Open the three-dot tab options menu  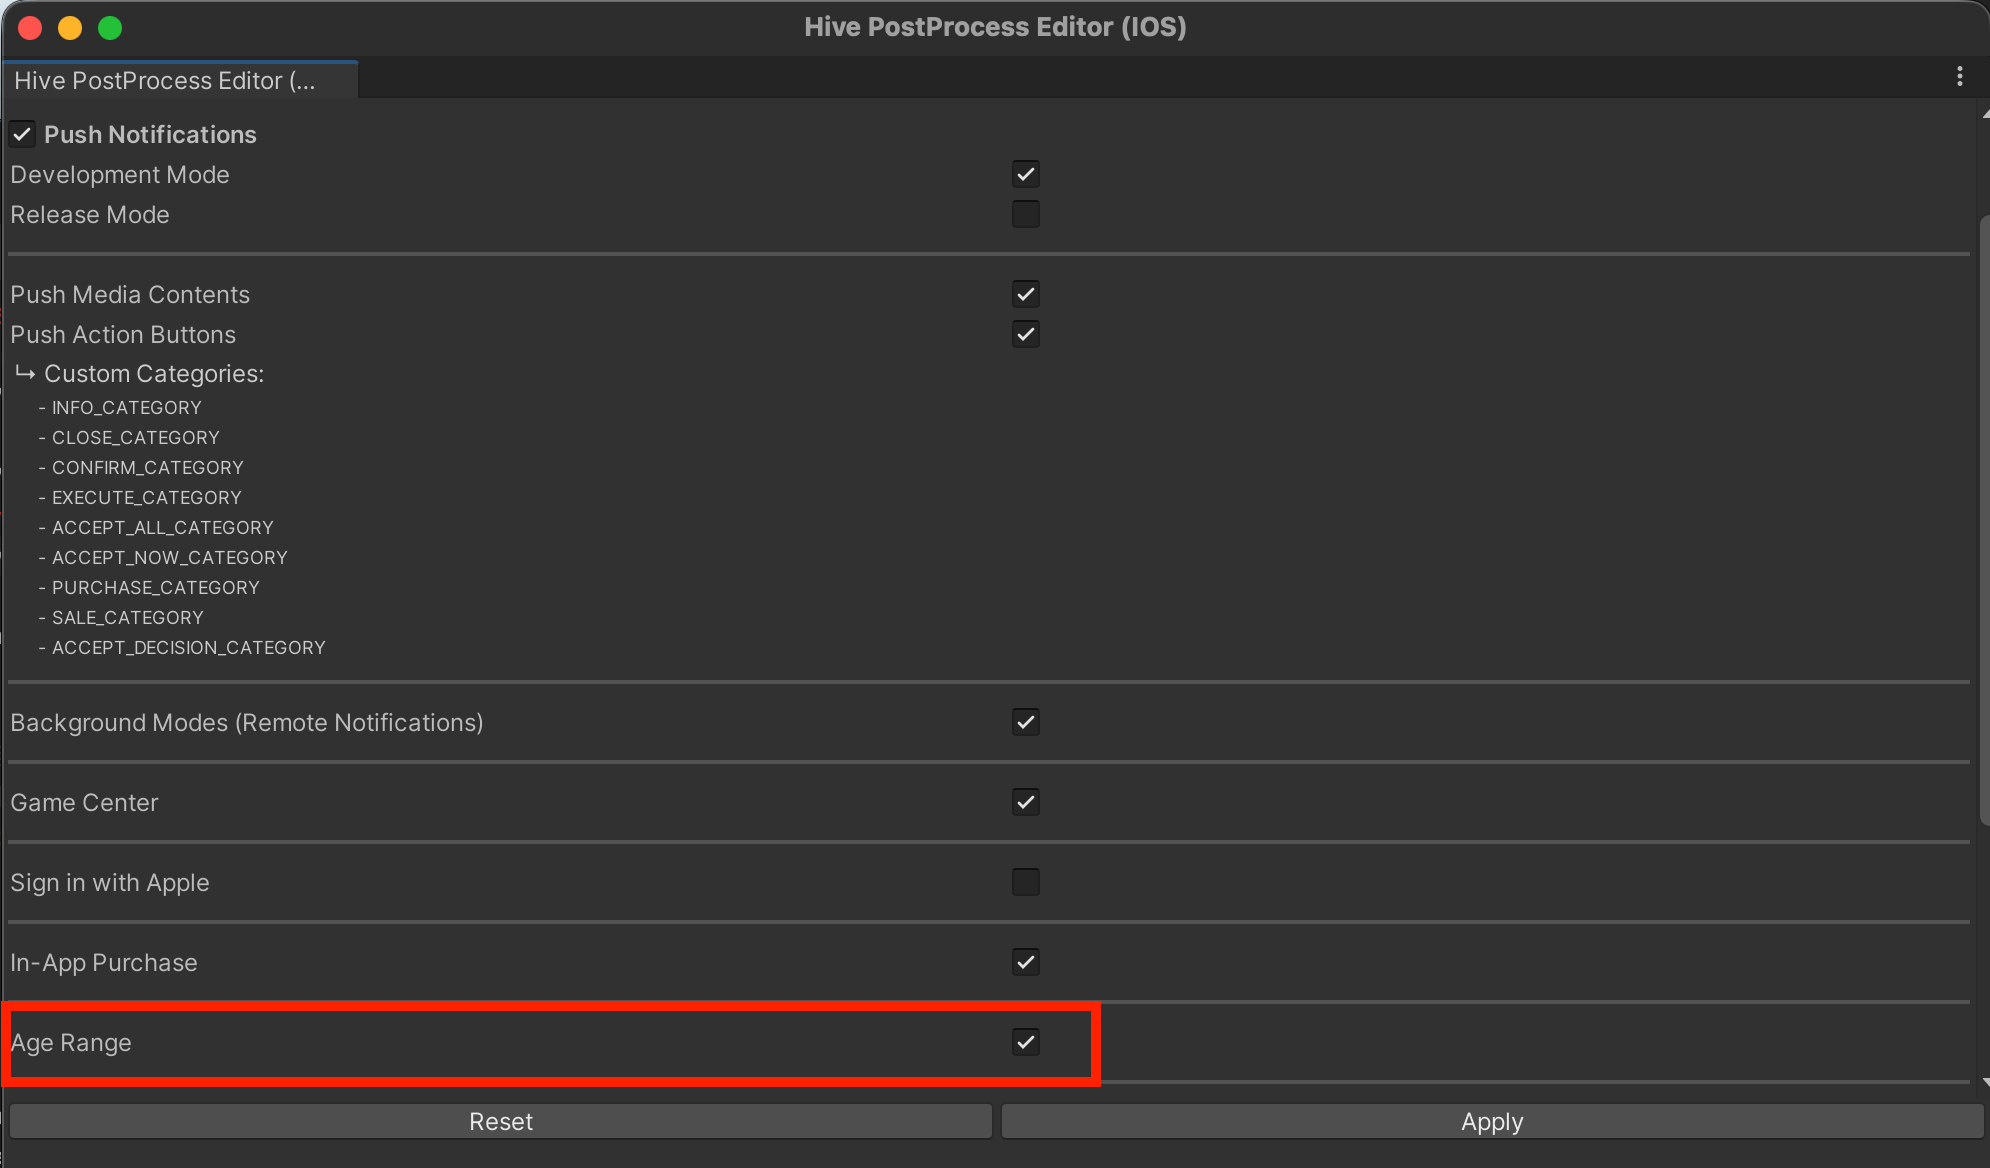click(1959, 77)
